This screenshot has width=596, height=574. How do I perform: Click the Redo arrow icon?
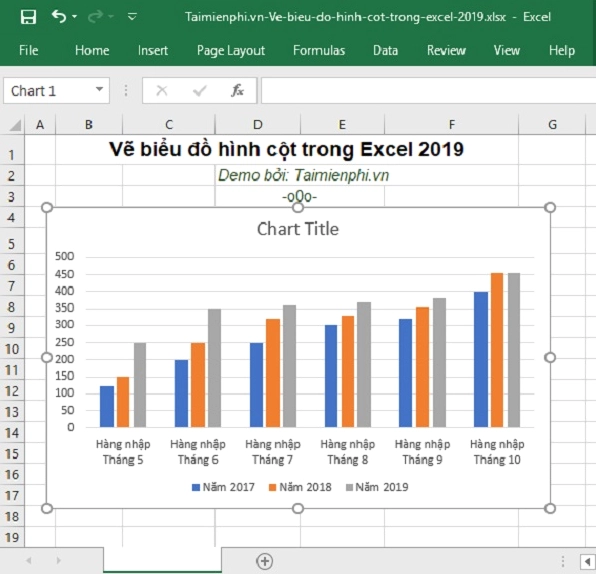pos(95,16)
